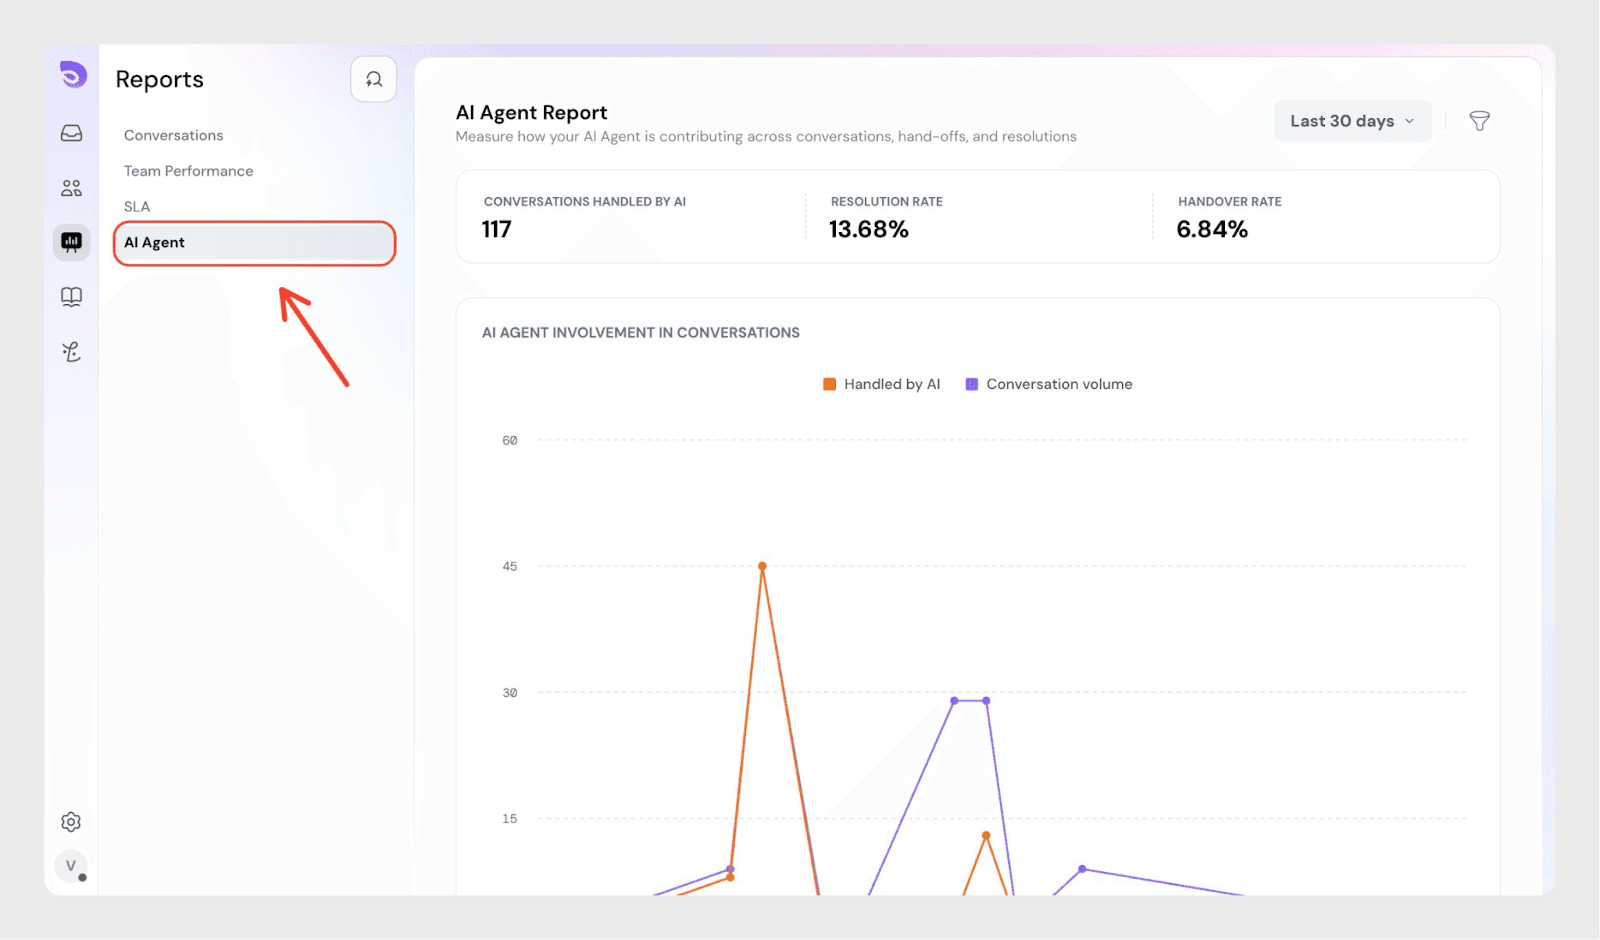This screenshot has width=1600, height=940.
Task: Expand the Last 30 days dropdown
Action: tap(1341, 121)
